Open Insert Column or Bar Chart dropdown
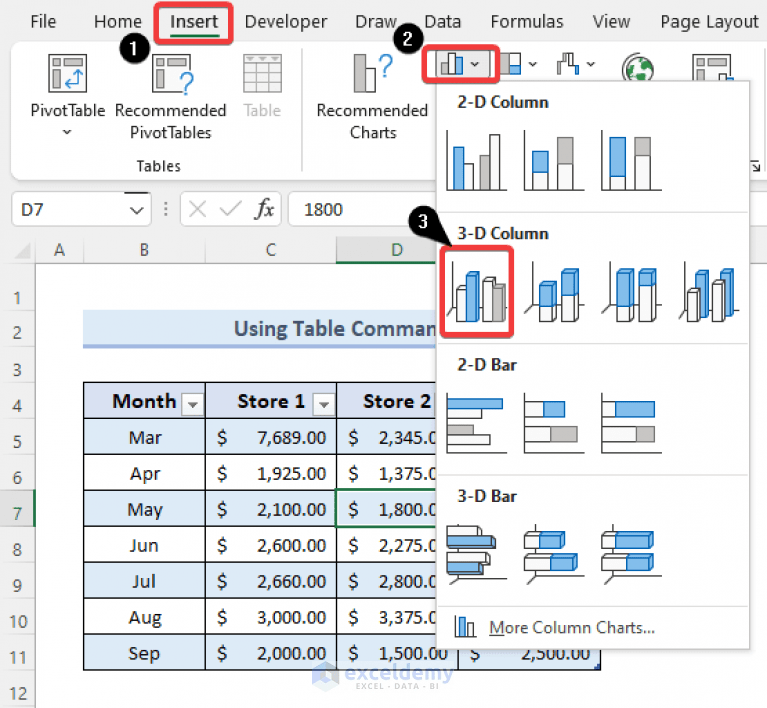The height and width of the screenshot is (708, 767). coord(461,64)
